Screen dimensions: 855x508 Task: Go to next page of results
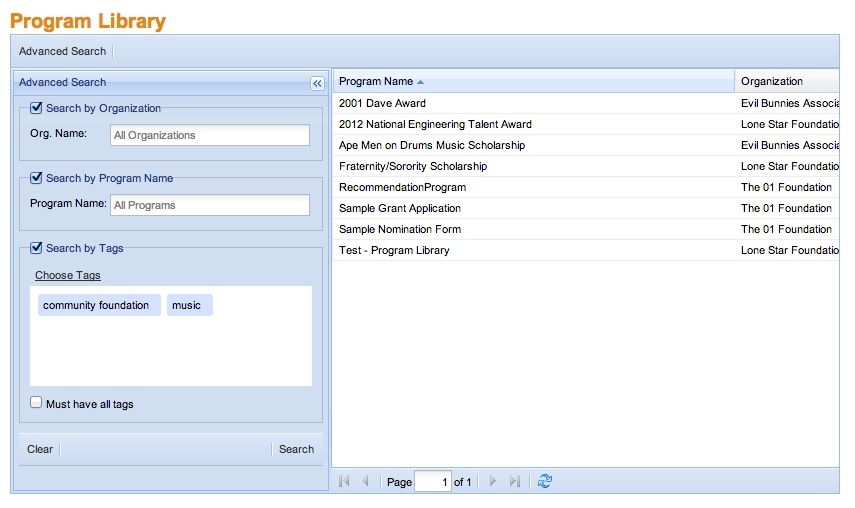[x=492, y=482]
